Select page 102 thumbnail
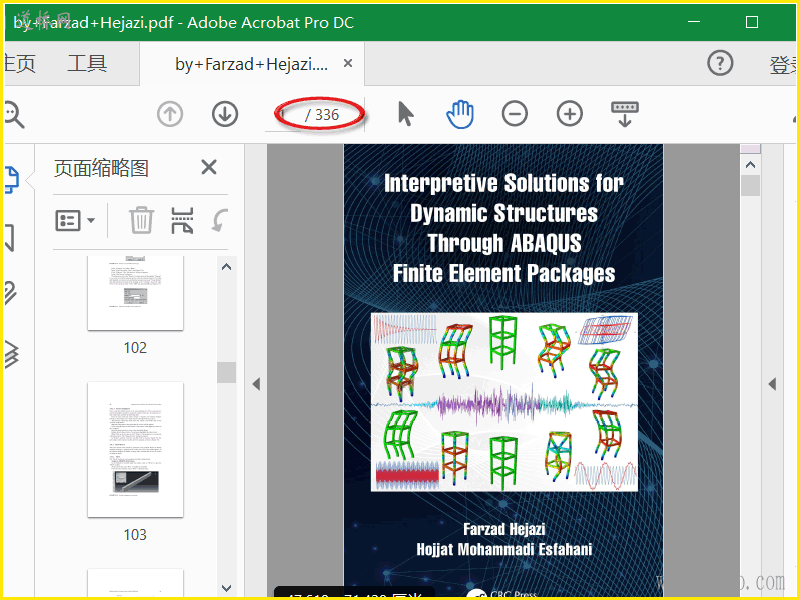800x600 pixels. click(x=135, y=293)
